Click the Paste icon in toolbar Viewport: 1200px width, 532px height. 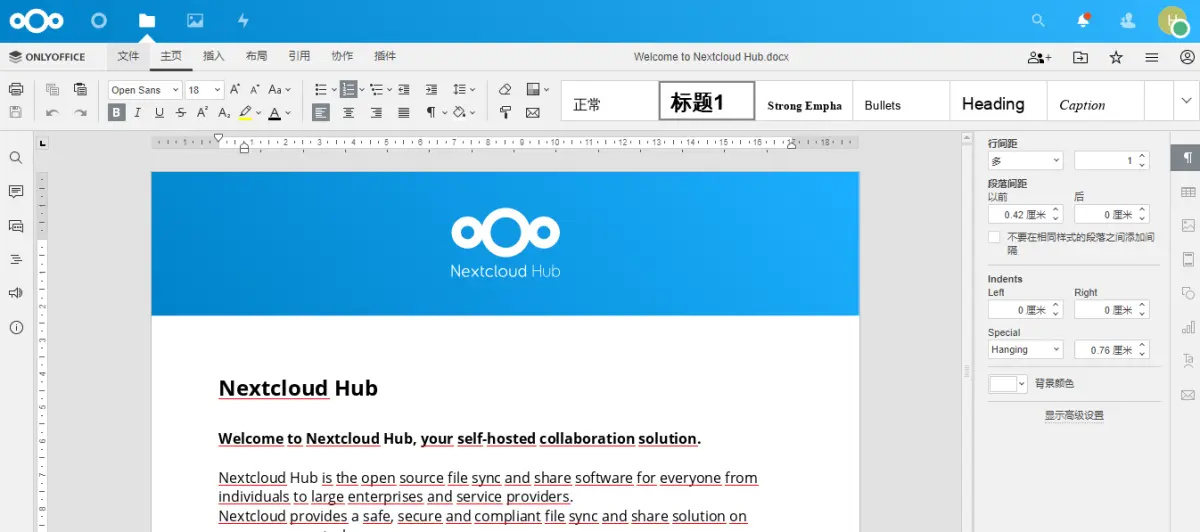(80, 89)
